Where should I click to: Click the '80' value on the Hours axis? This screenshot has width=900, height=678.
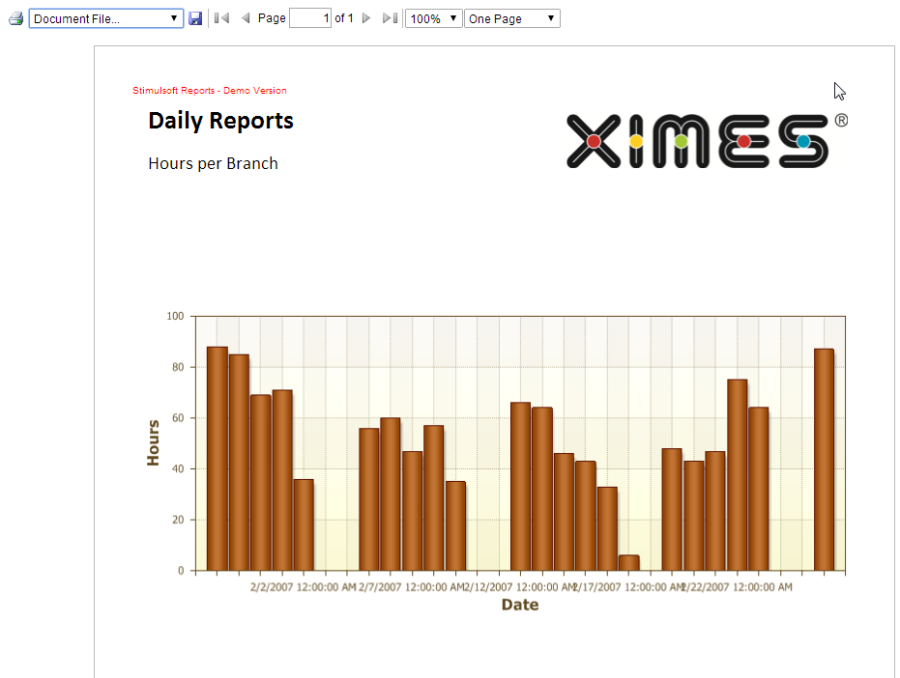pyautogui.click(x=178, y=367)
